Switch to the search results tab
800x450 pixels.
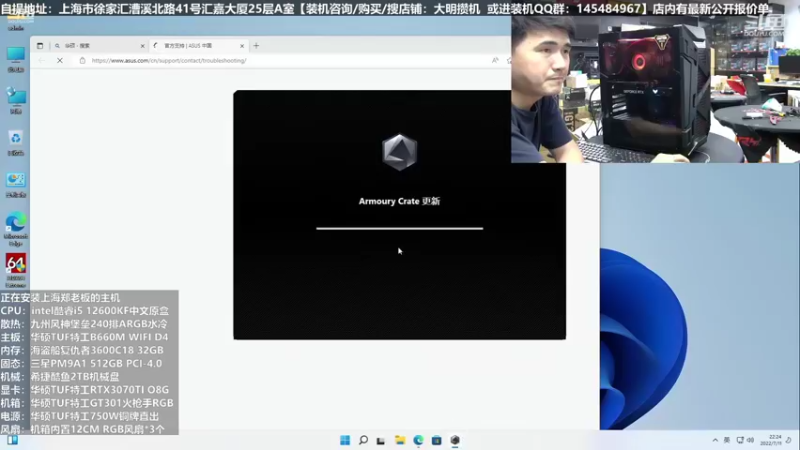coord(97,45)
